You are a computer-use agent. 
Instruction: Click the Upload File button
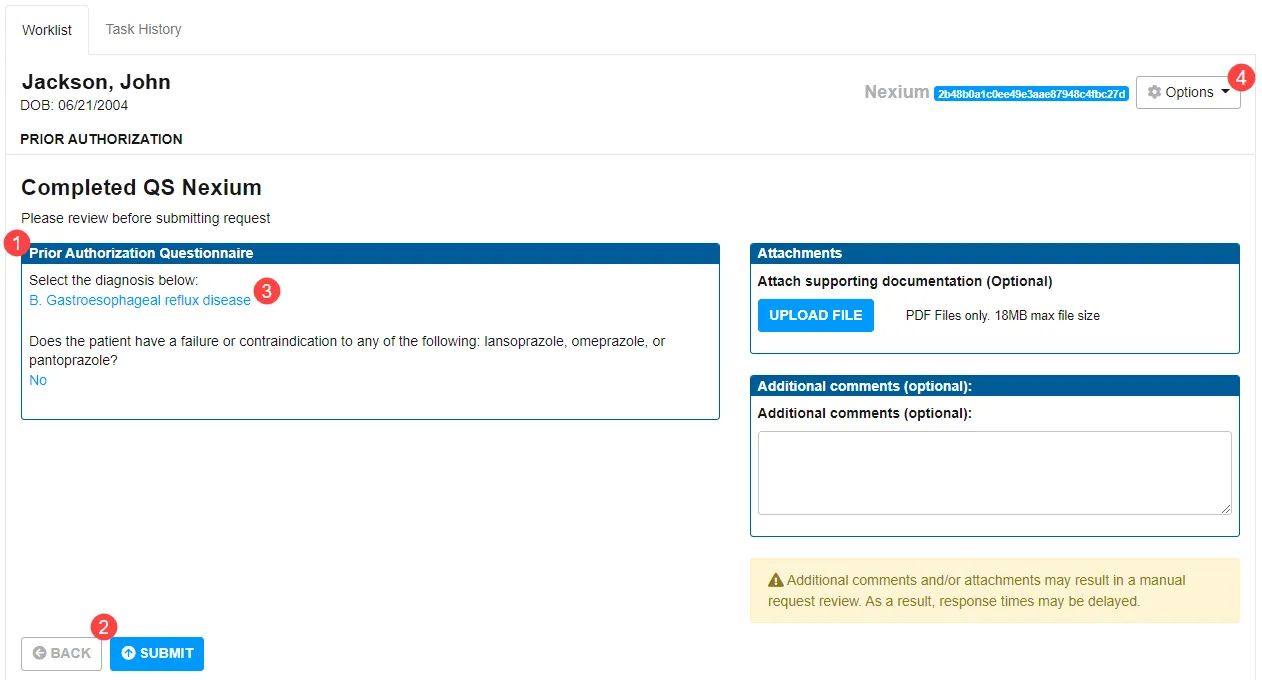[x=815, y=315]
